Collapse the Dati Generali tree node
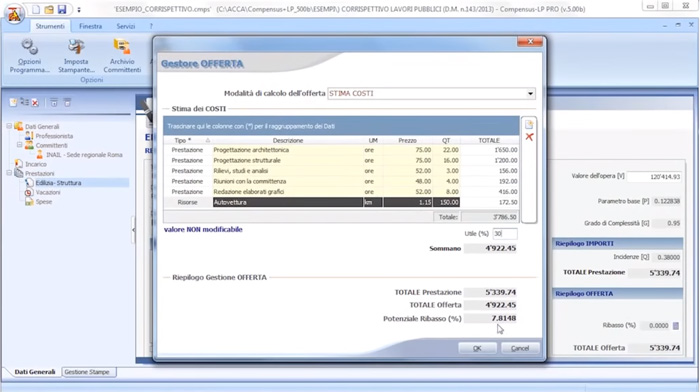 point(9,126)
